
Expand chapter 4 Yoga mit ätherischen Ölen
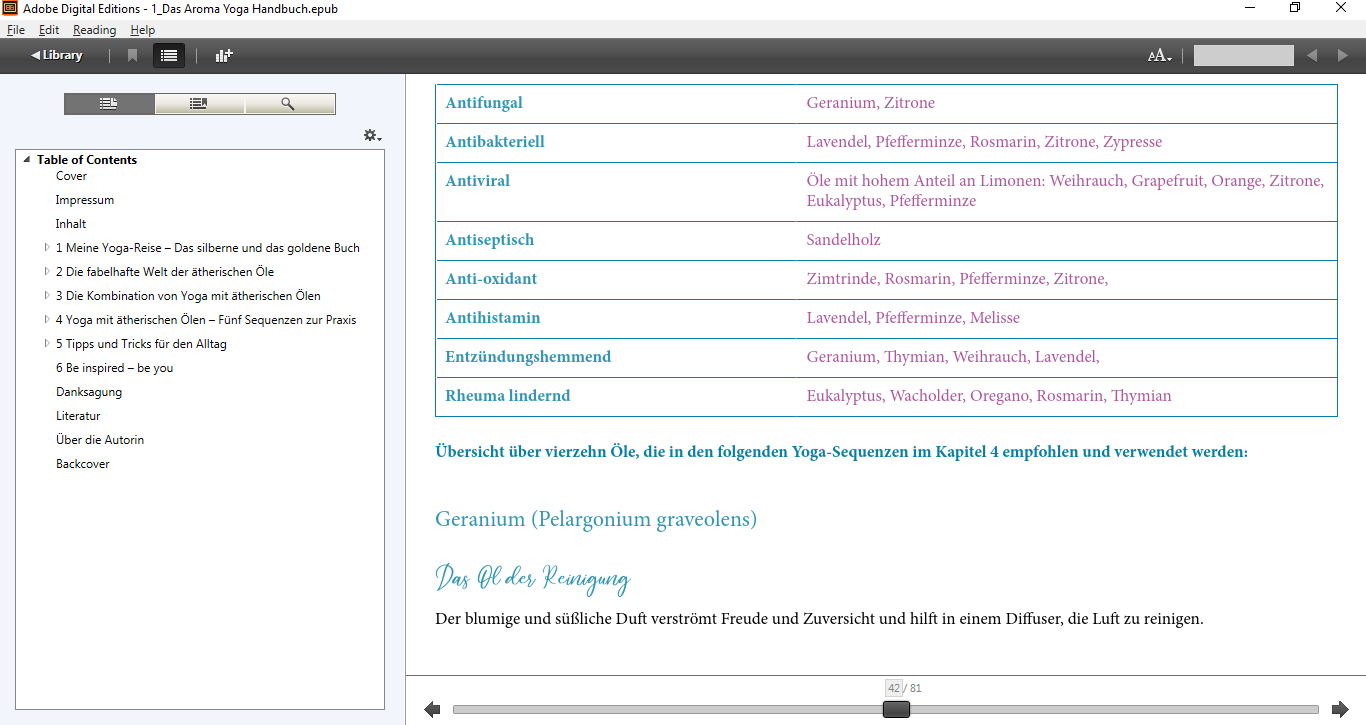pos(46,319)
